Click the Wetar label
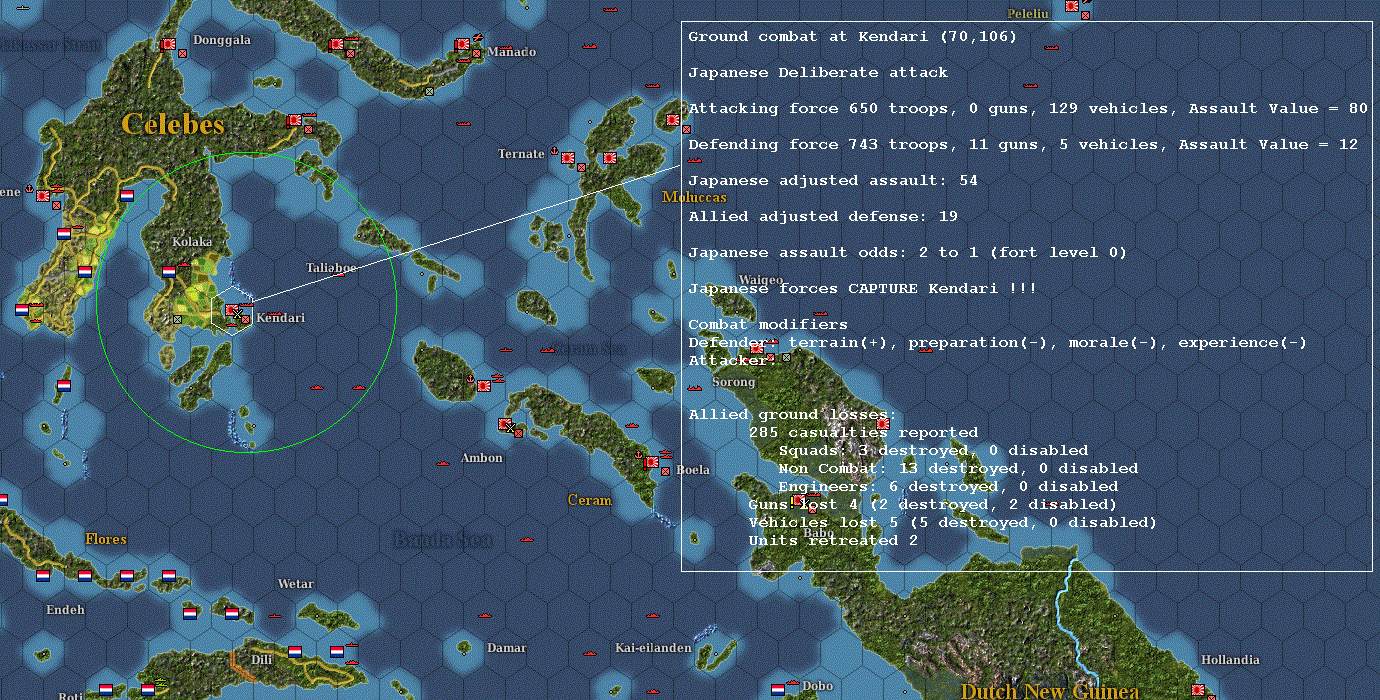This screenshot has width=1380, height=700. click(x=295, y=584)
